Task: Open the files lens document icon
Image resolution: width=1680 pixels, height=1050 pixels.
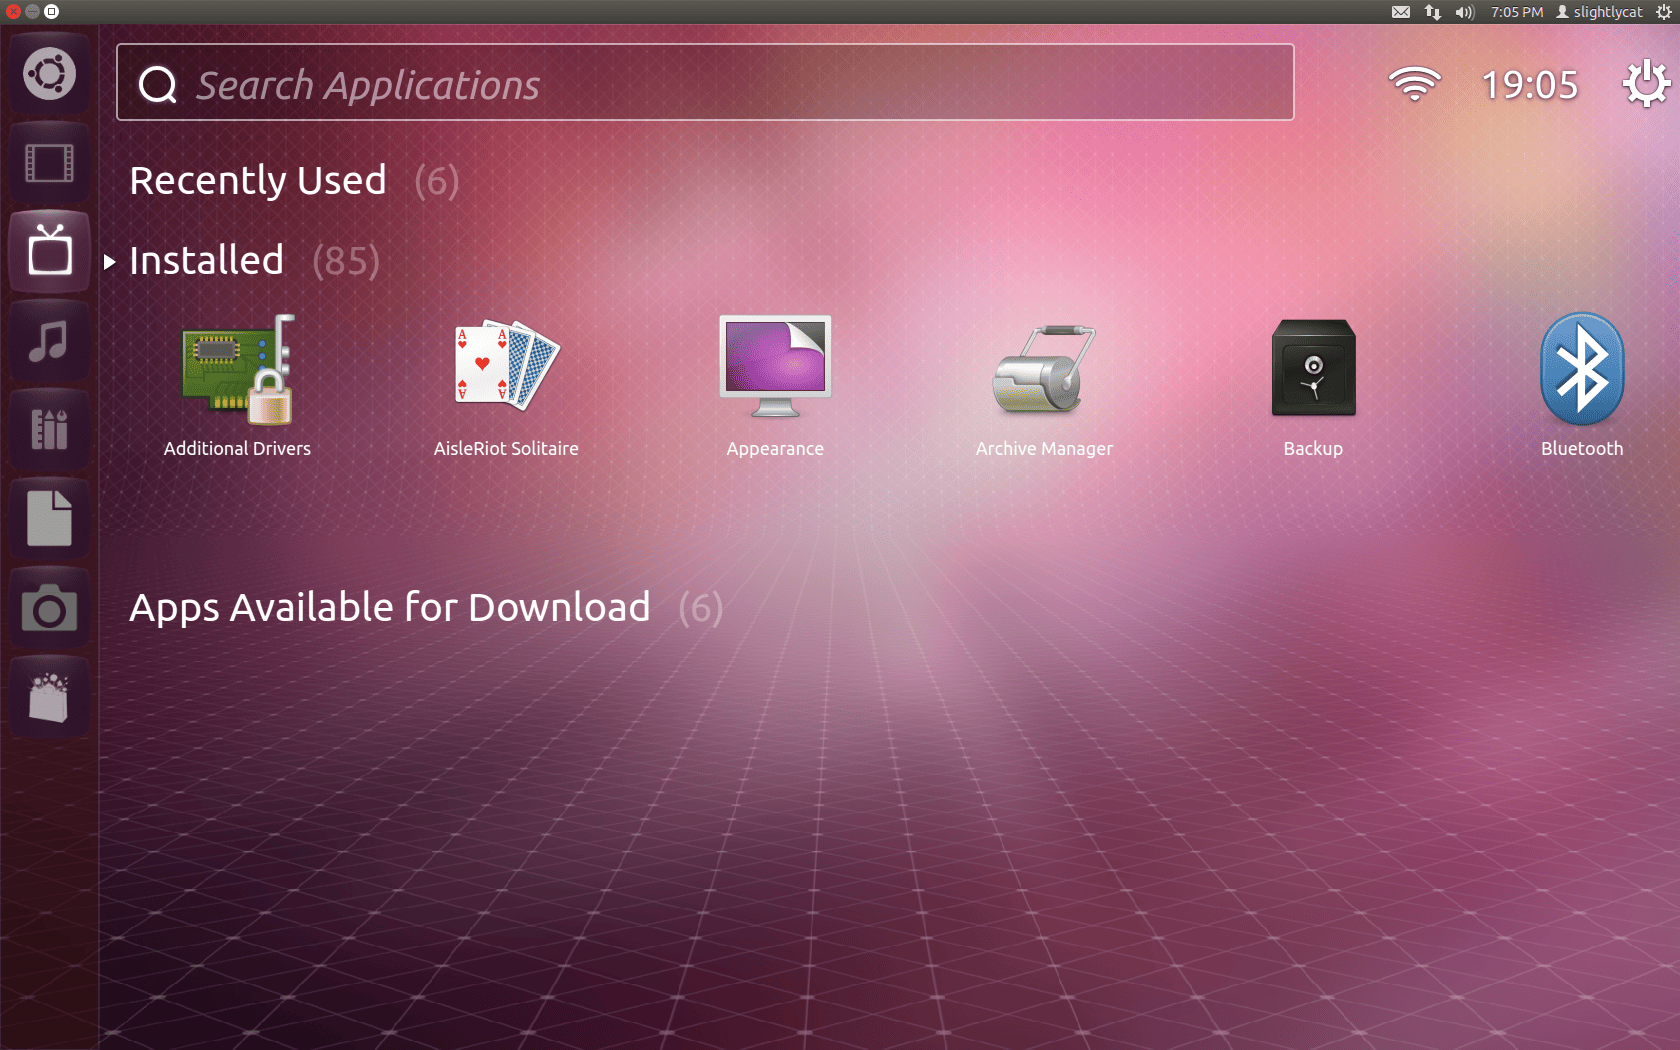Action: pyautogui.click(x=49, y=518)
